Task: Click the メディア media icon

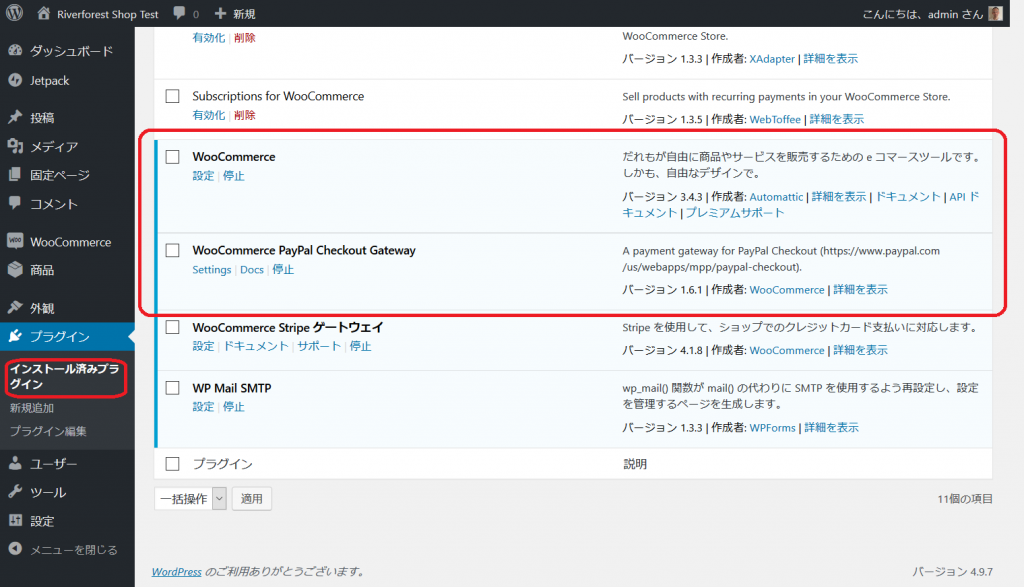Action: 15,147
